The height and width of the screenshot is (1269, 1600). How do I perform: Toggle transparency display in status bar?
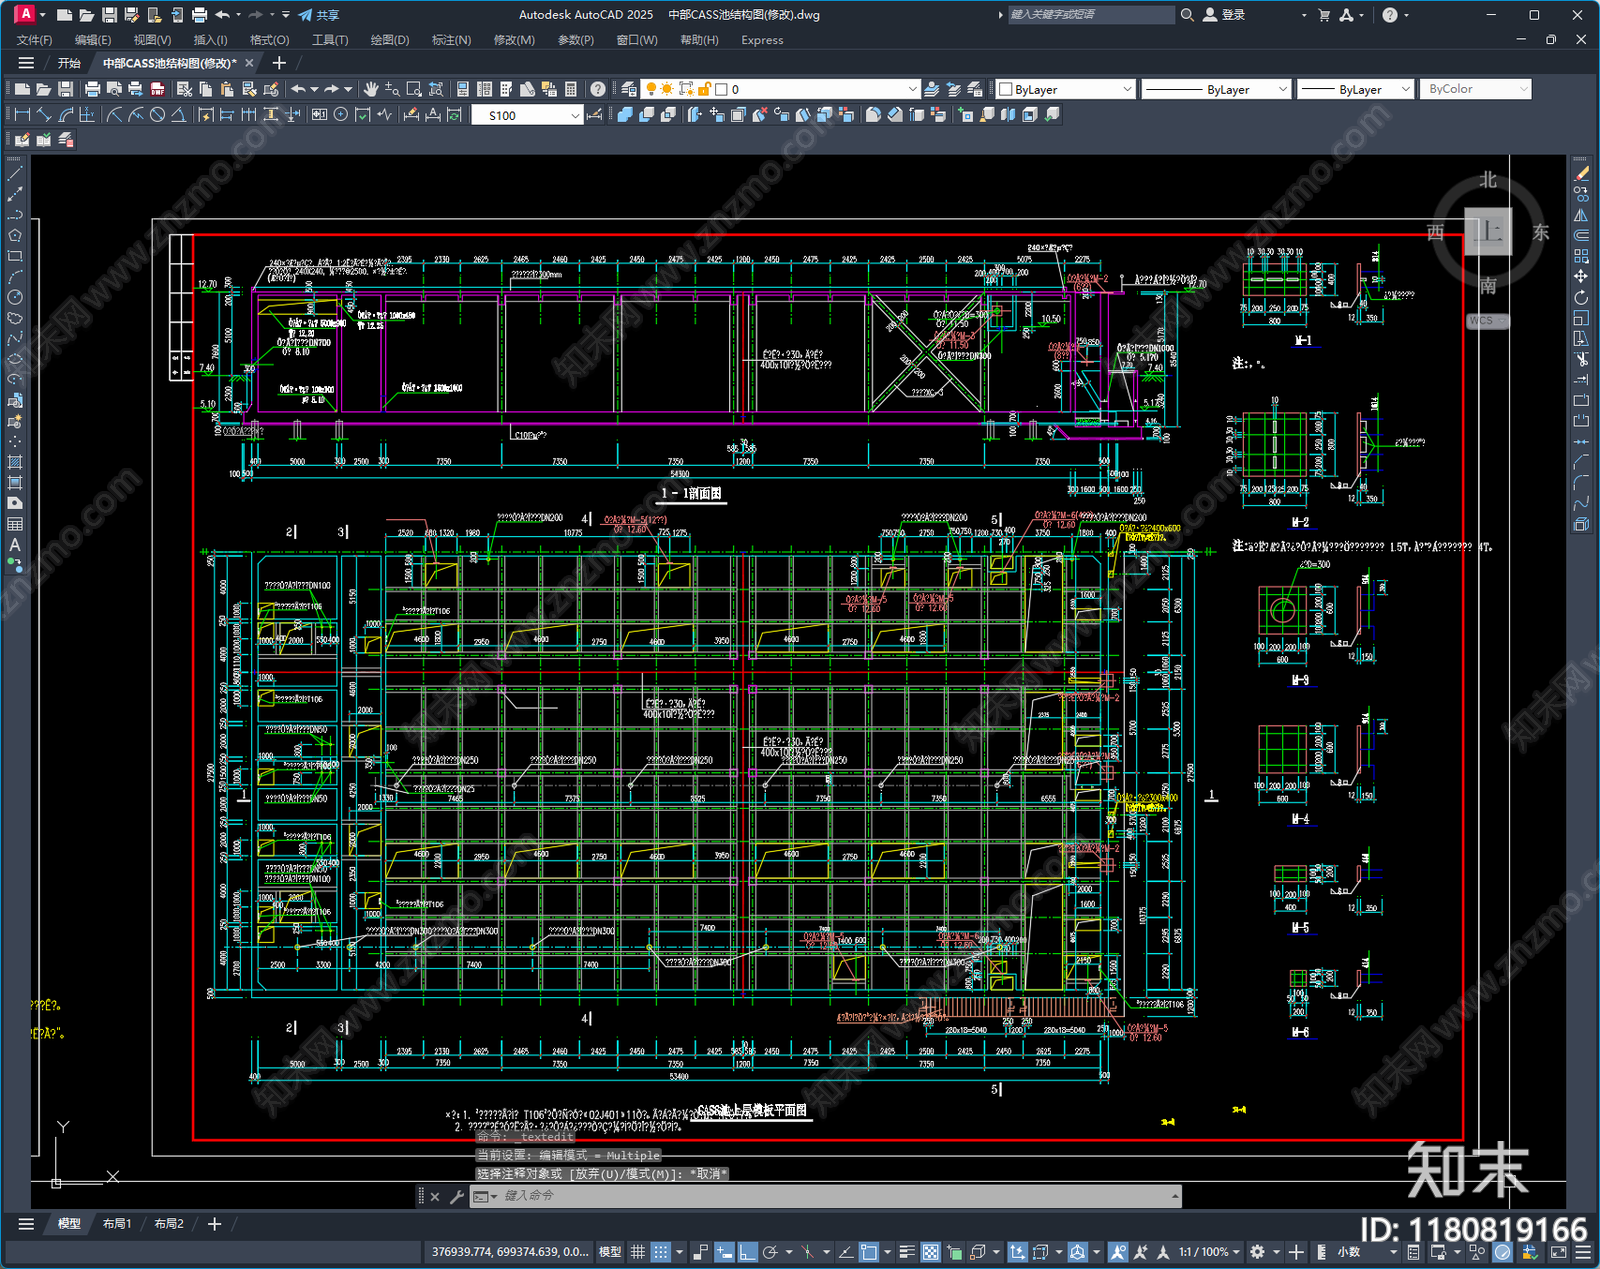(930, 1252)
